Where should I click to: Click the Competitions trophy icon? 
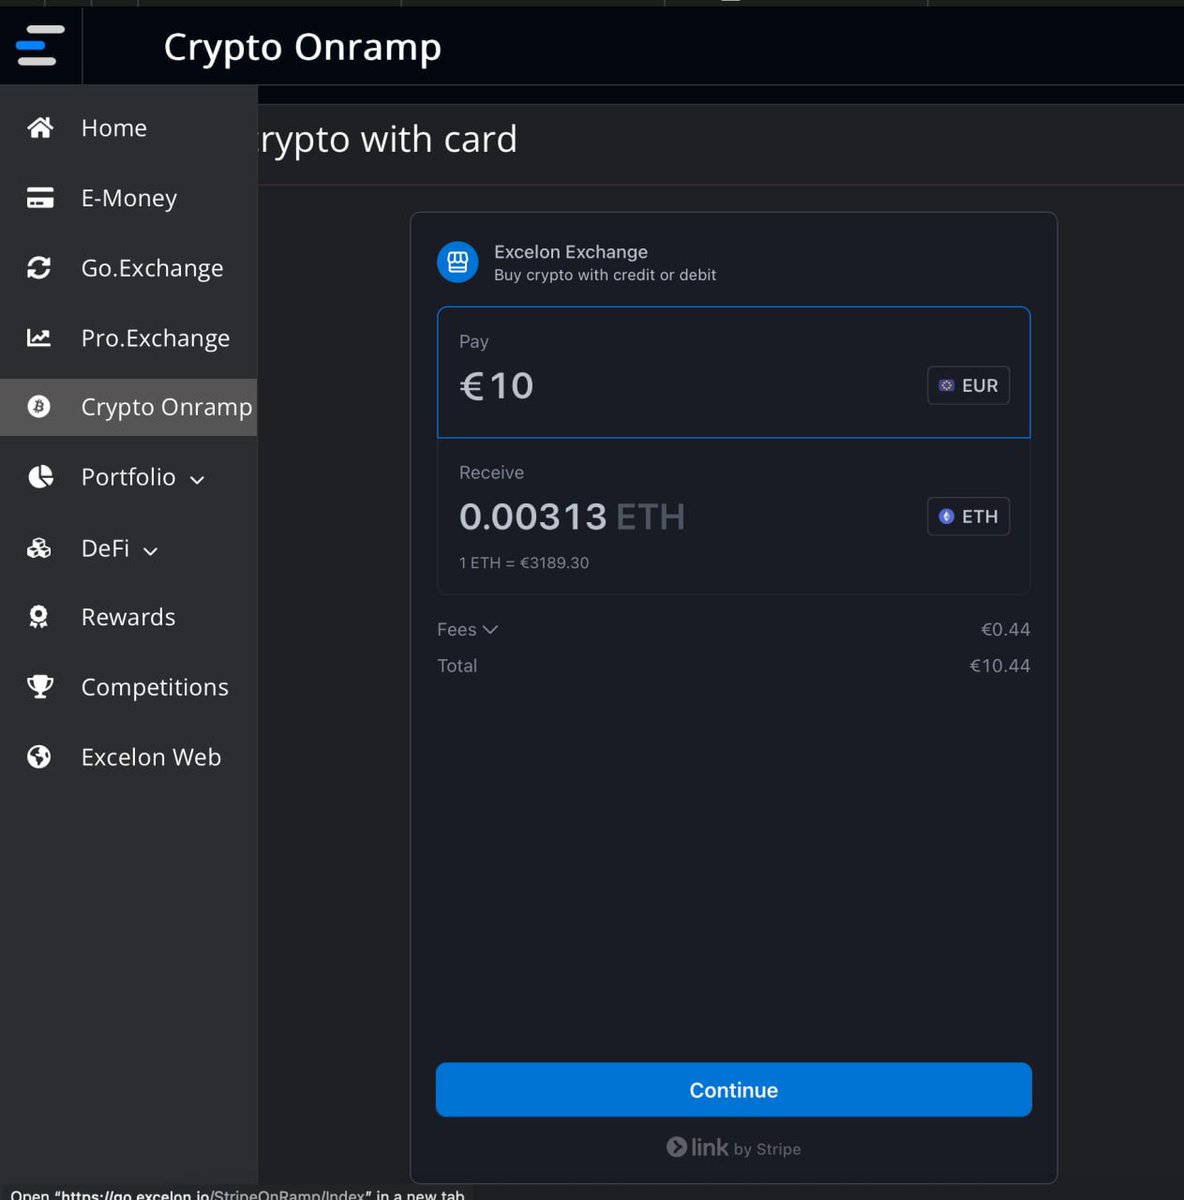pos(40,687)
